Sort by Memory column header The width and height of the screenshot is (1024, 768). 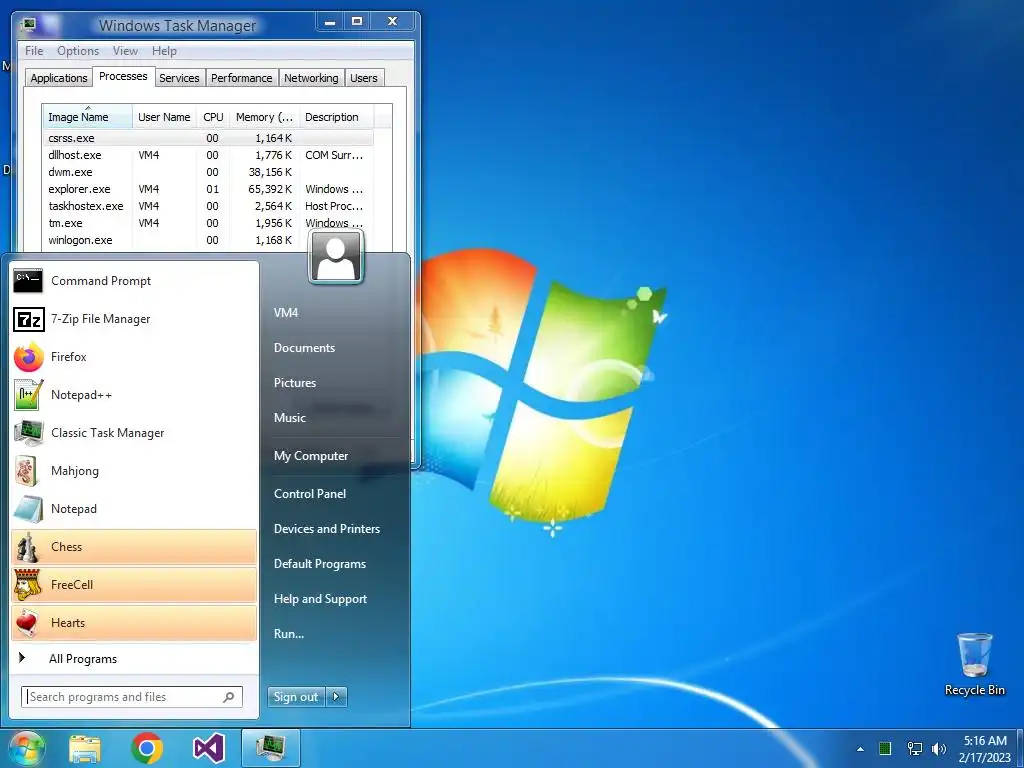(x=264, y=117)
